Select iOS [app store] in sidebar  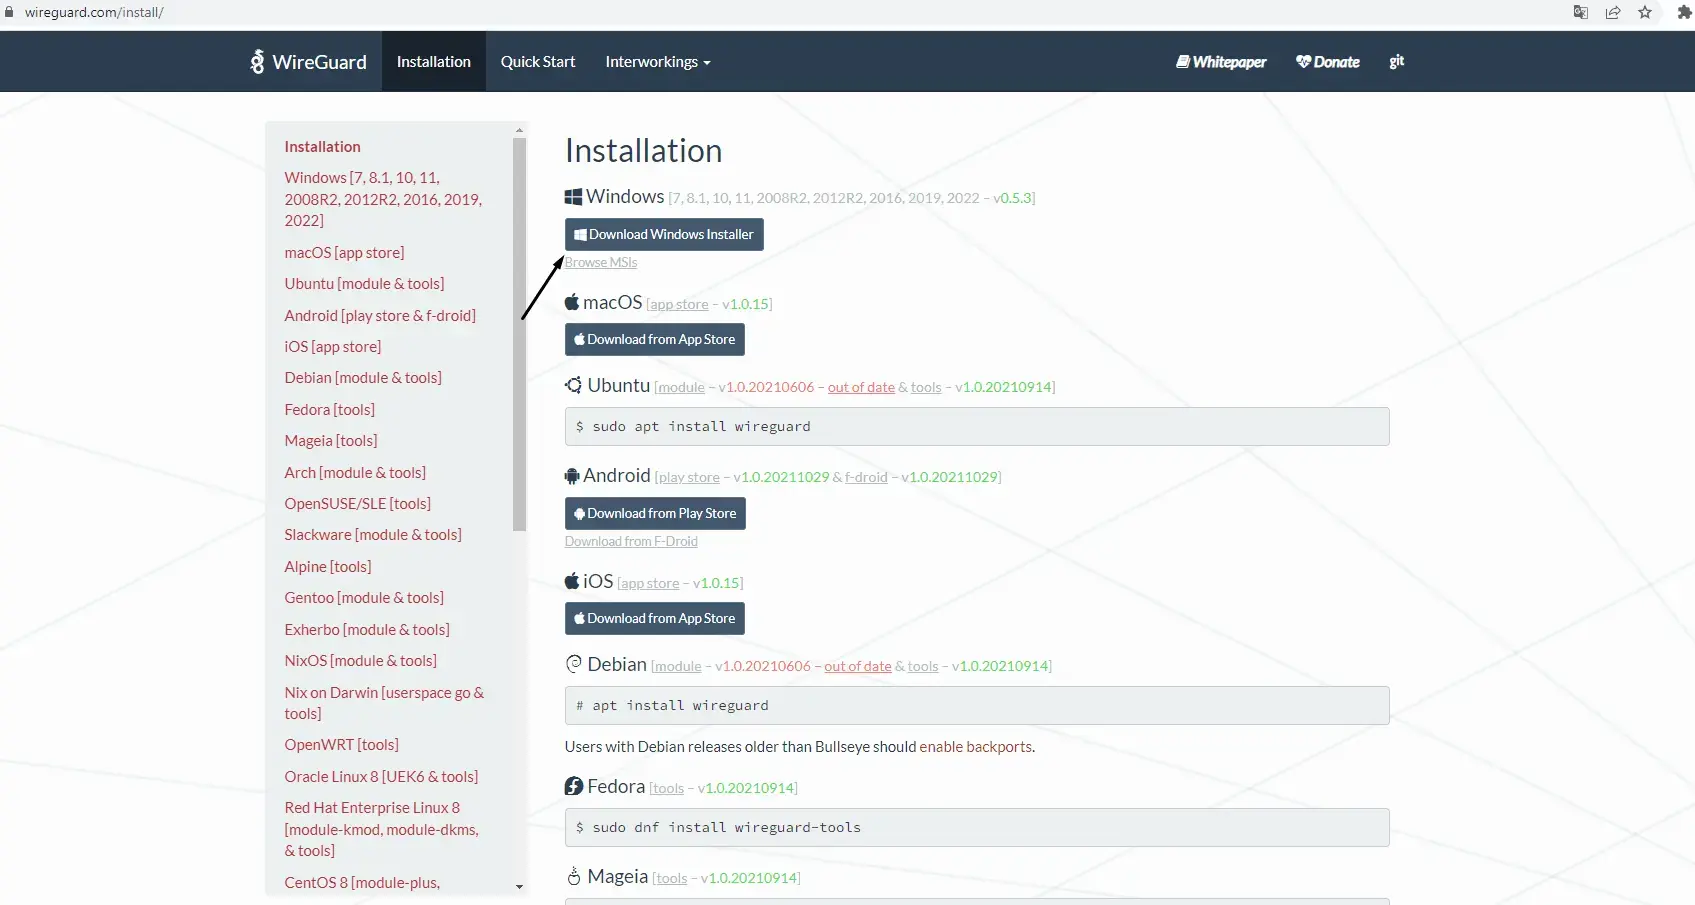(332, 346)
